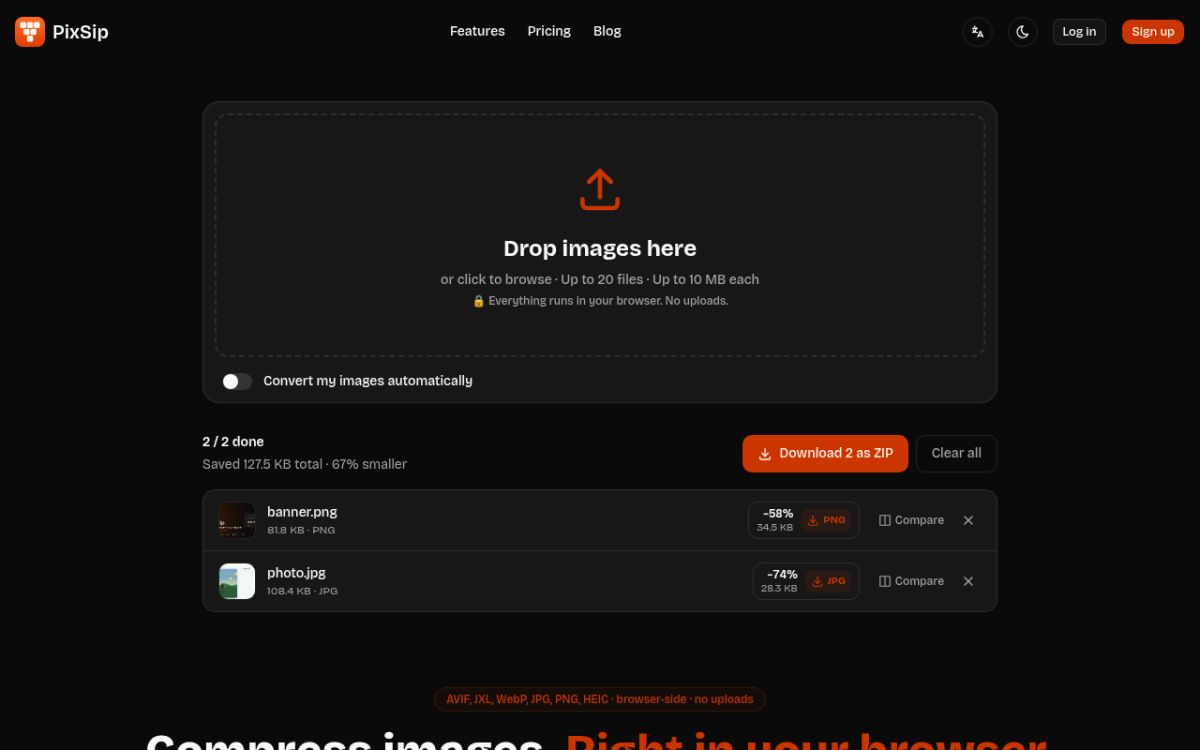
Task: Select the photo.jpg file name
Action: [296, 573]
